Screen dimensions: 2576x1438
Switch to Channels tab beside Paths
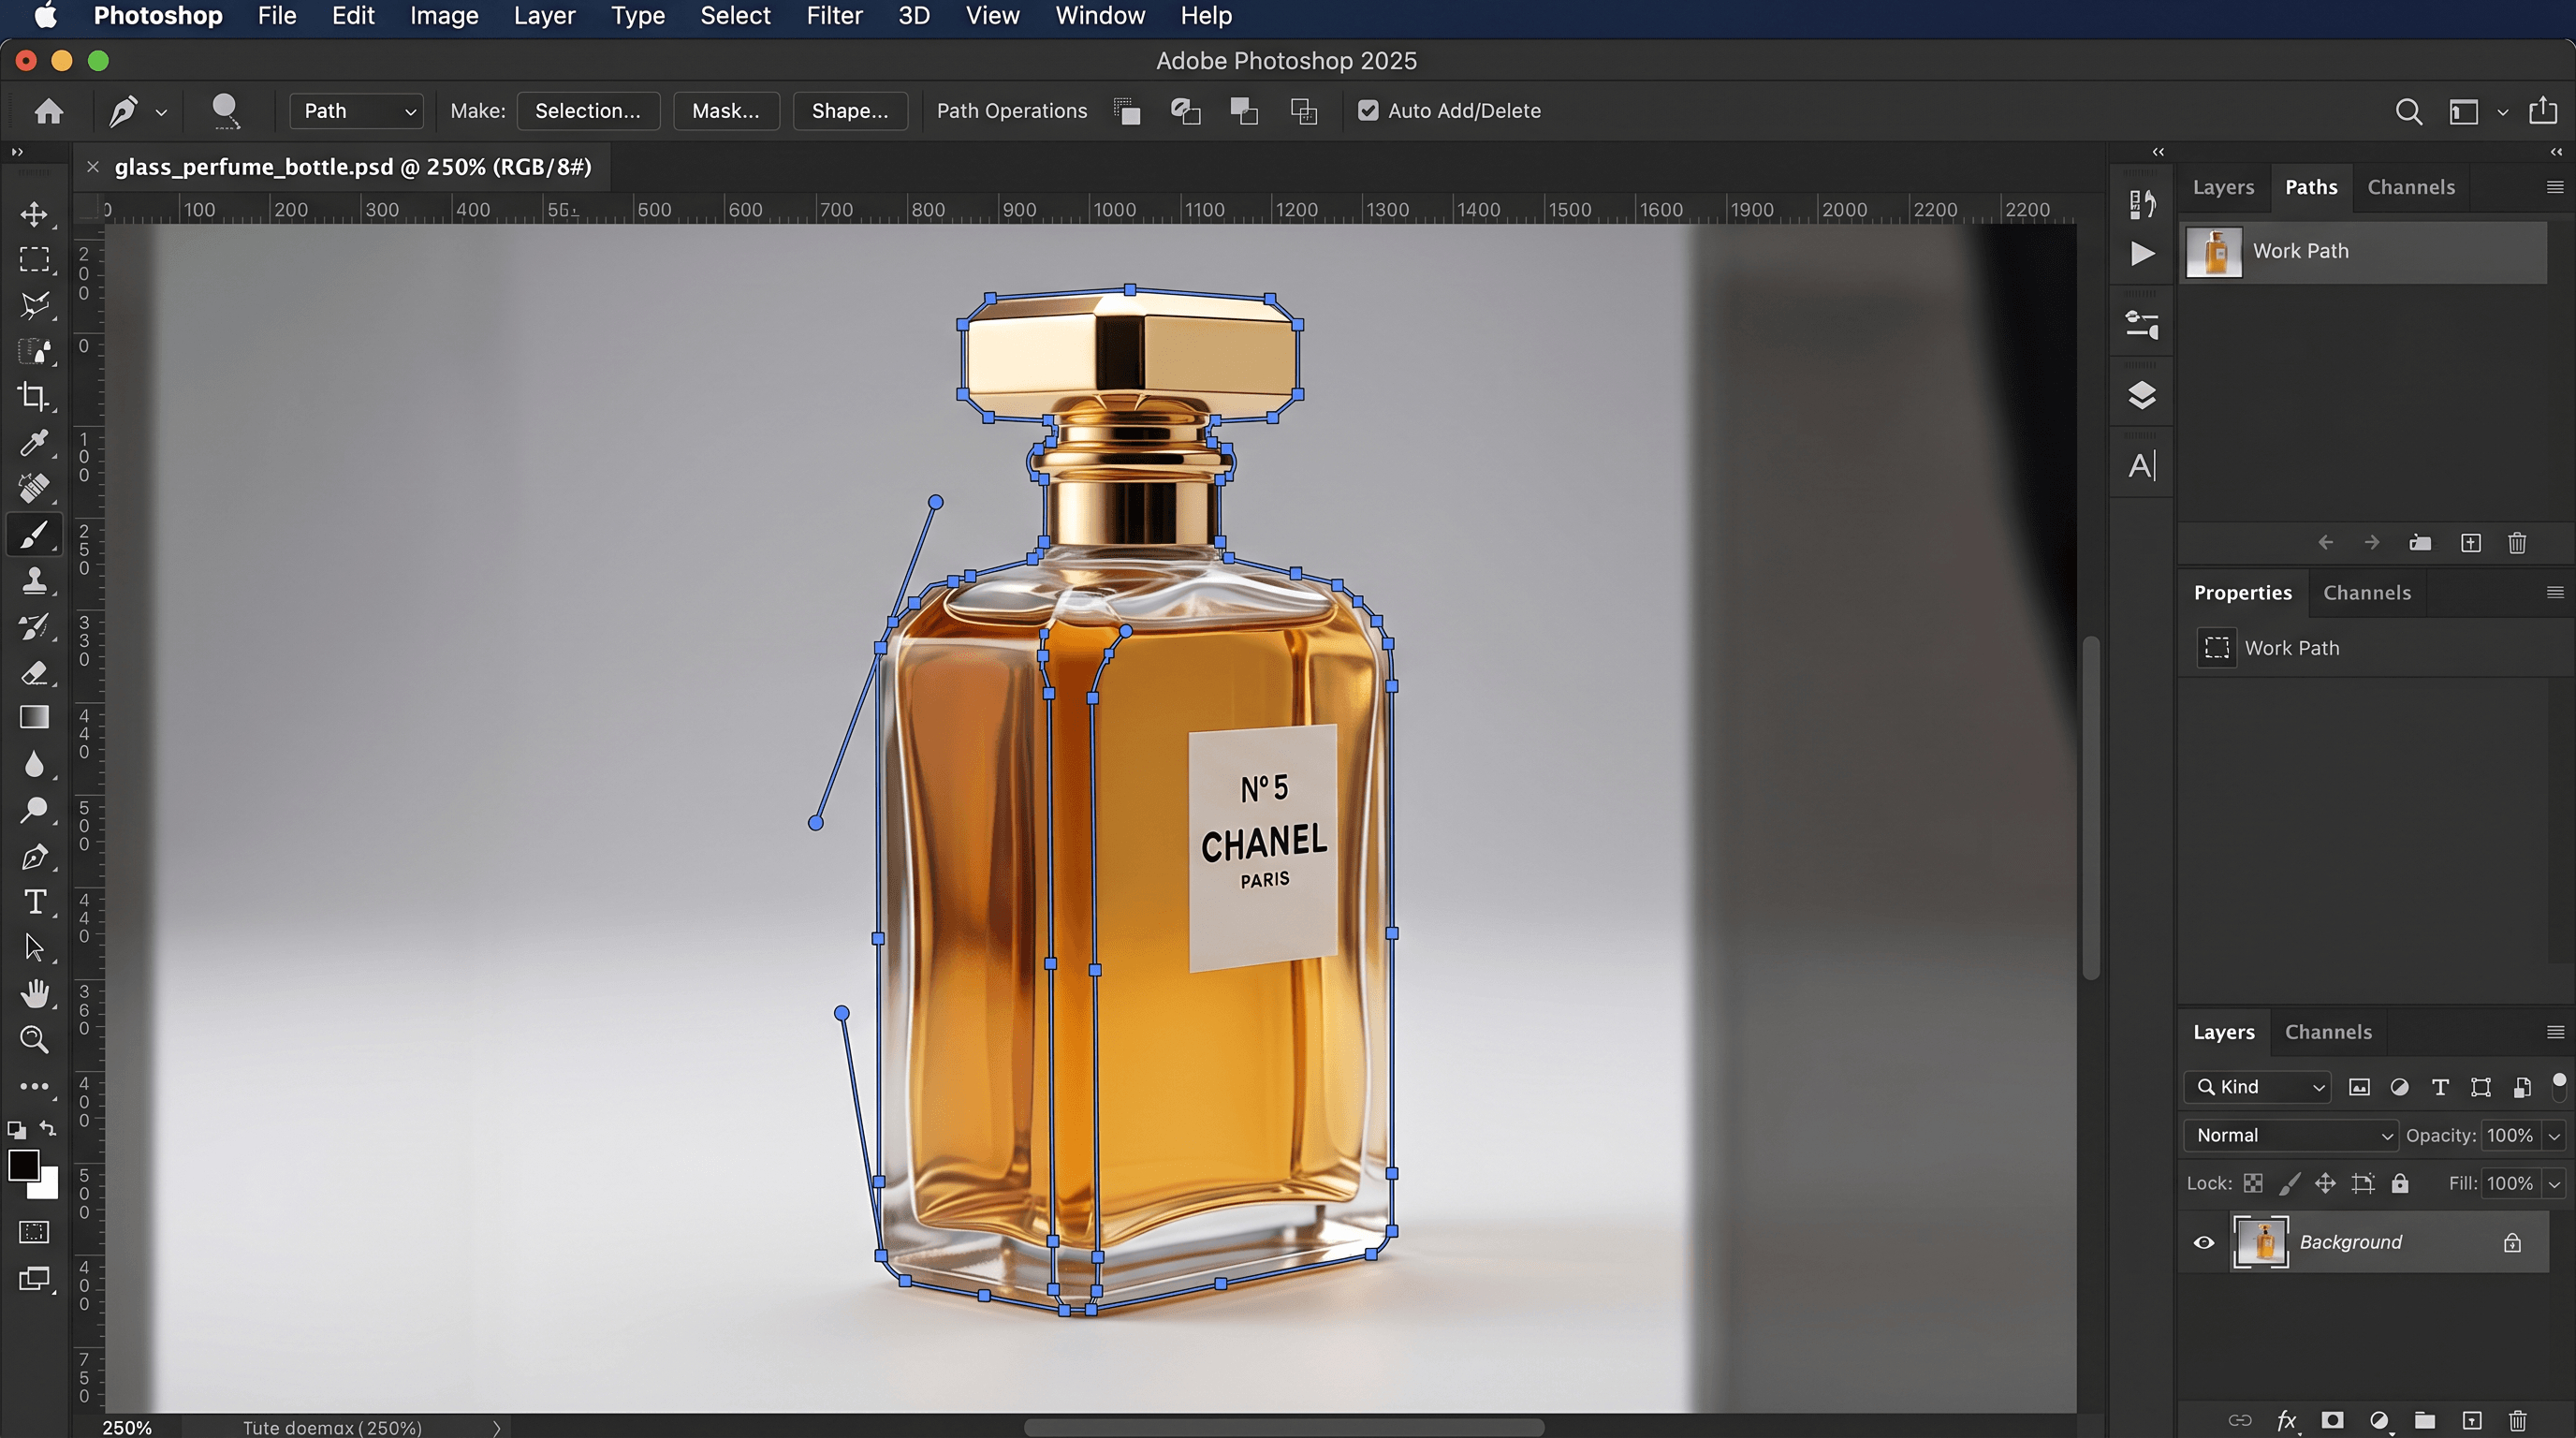click(2411, 187)
